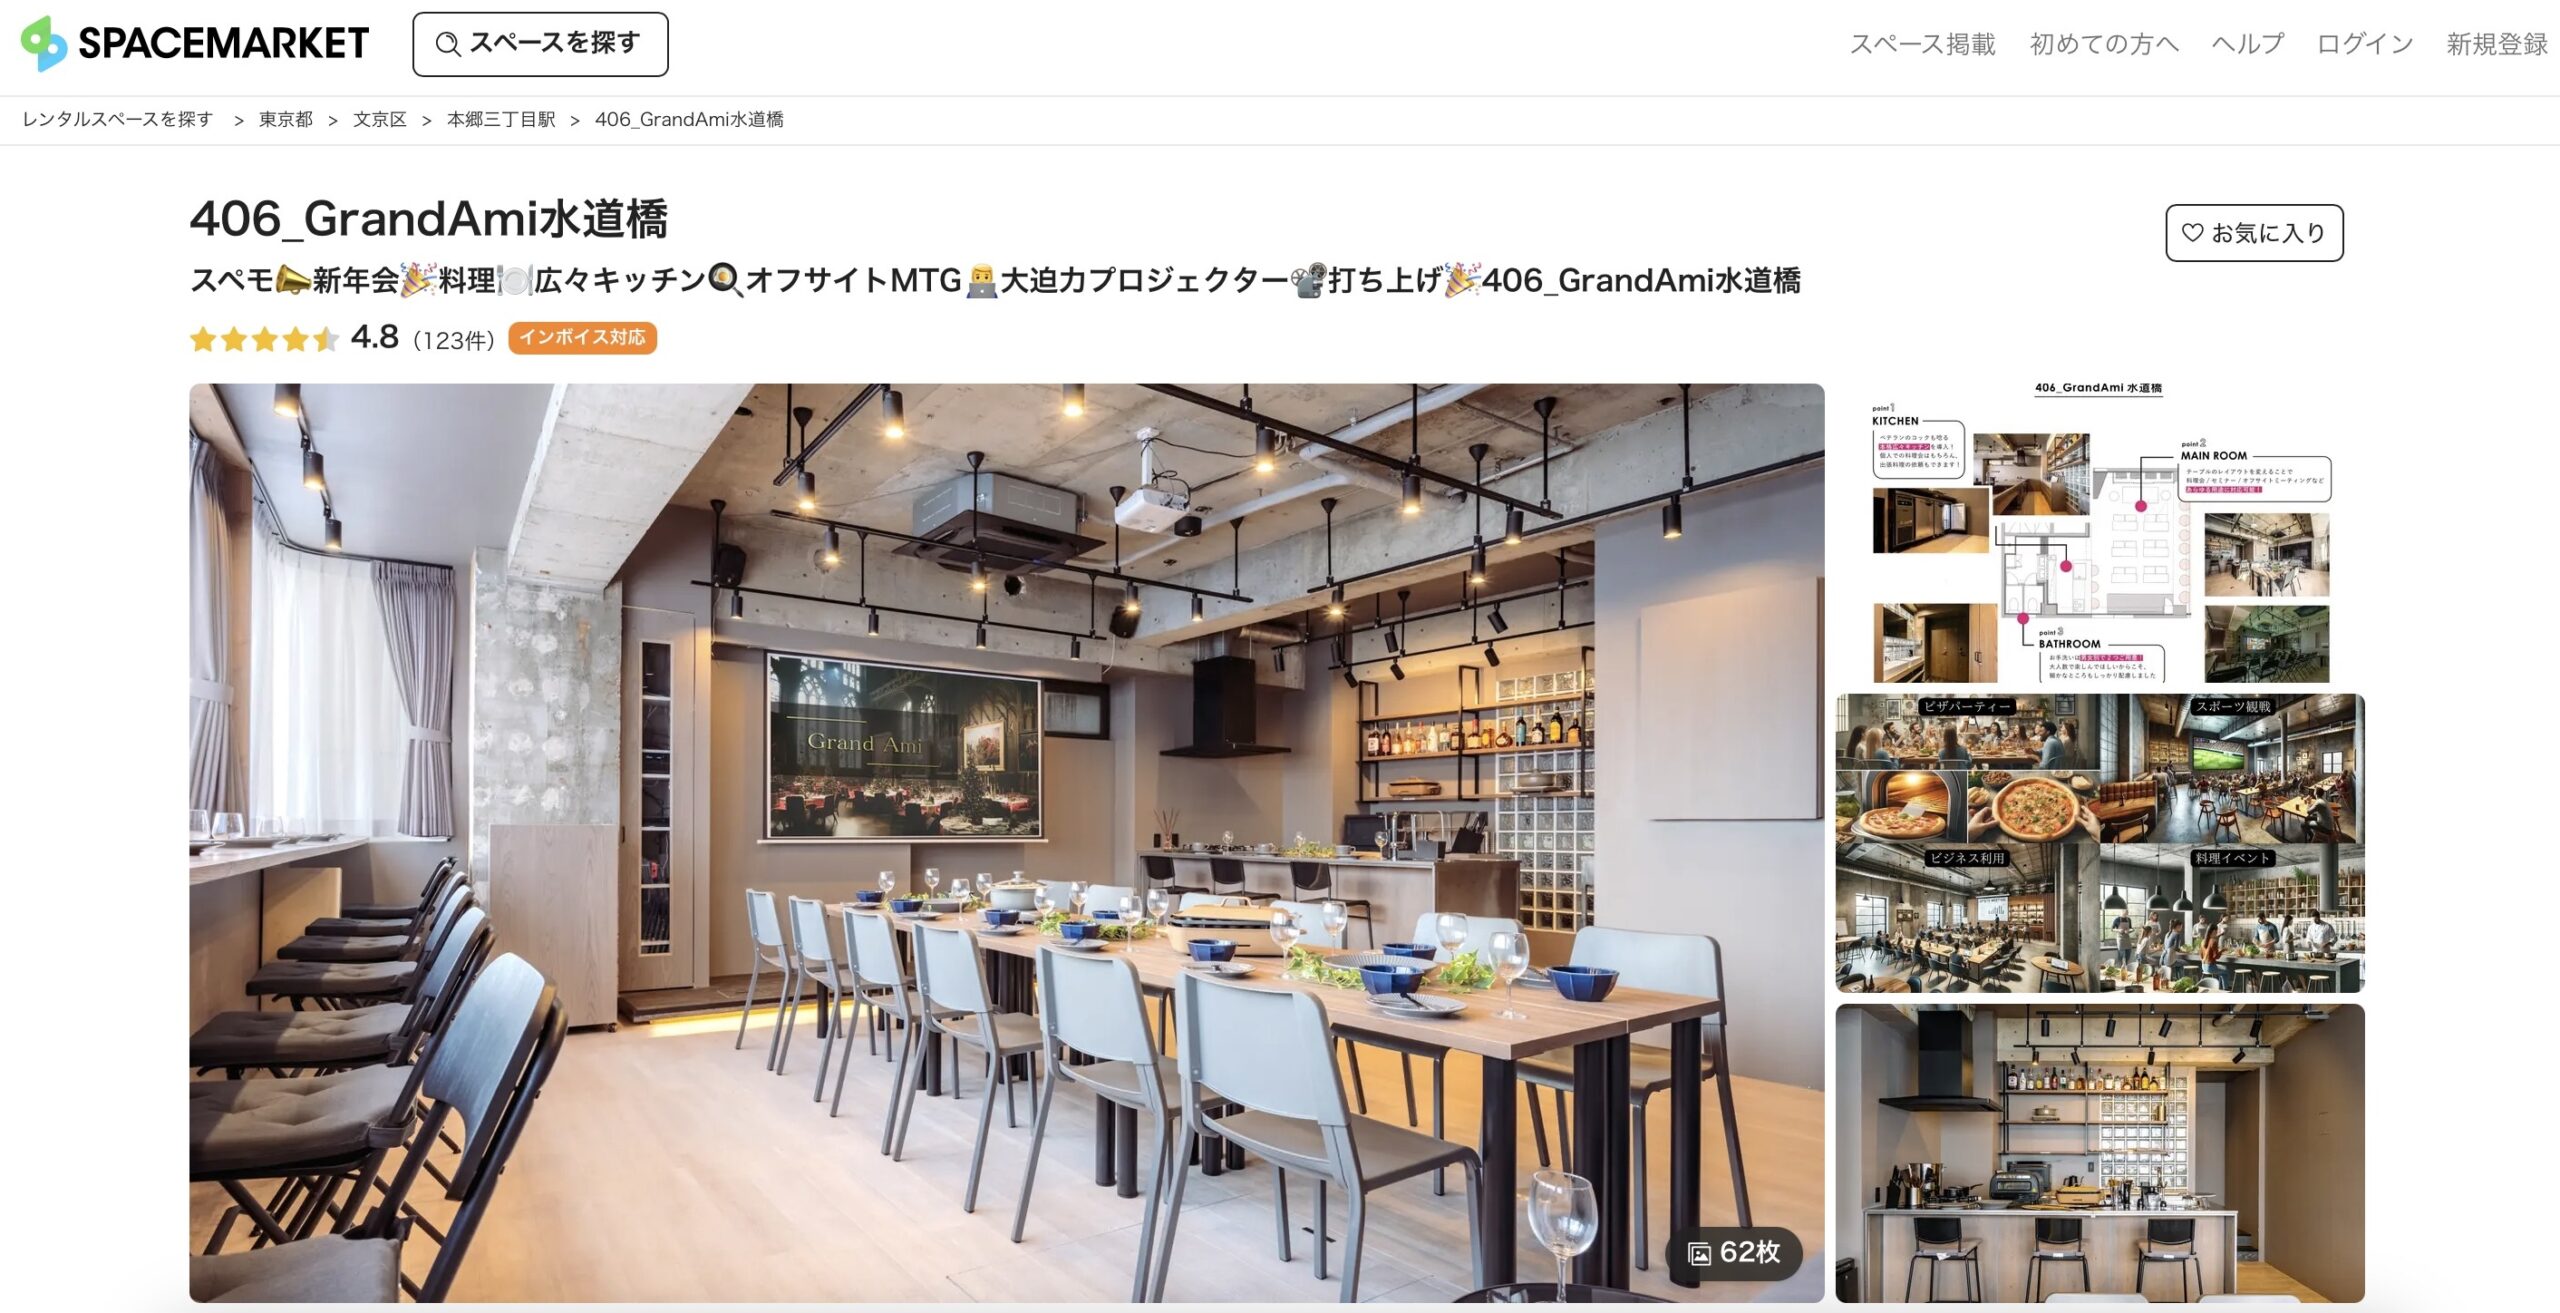2560x1313 pixels.
Task: Open the 初めての方へ menu item
Action: pos(2104,44)
